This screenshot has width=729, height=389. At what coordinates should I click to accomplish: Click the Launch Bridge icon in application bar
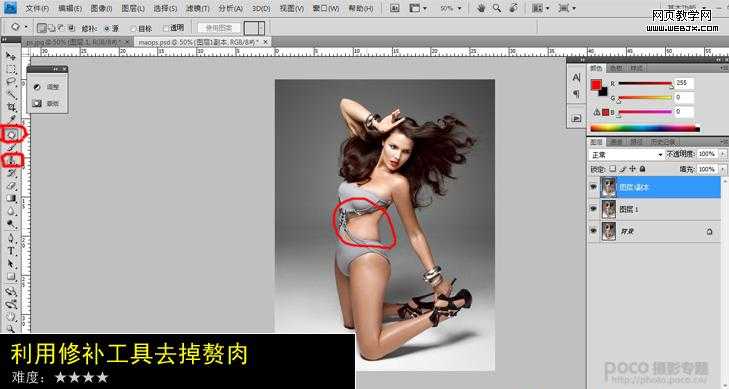[x=395, y=8]
